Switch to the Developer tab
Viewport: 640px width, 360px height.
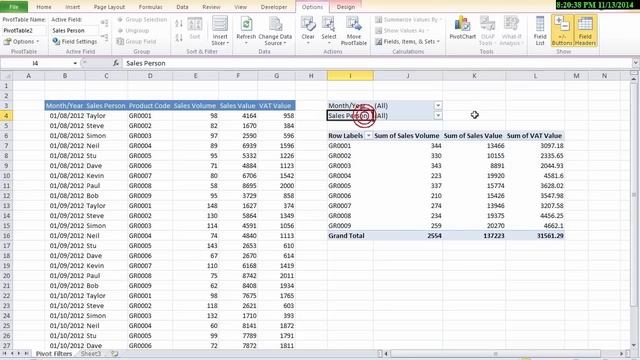[273, 7]
